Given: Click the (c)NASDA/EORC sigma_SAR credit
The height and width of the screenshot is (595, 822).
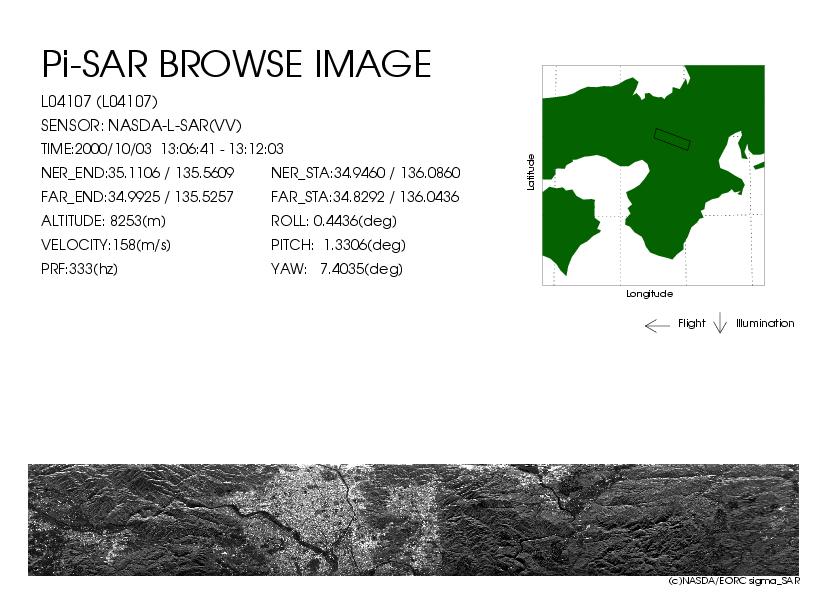Looking at the screenshot, I should click(x=734, y=581).
